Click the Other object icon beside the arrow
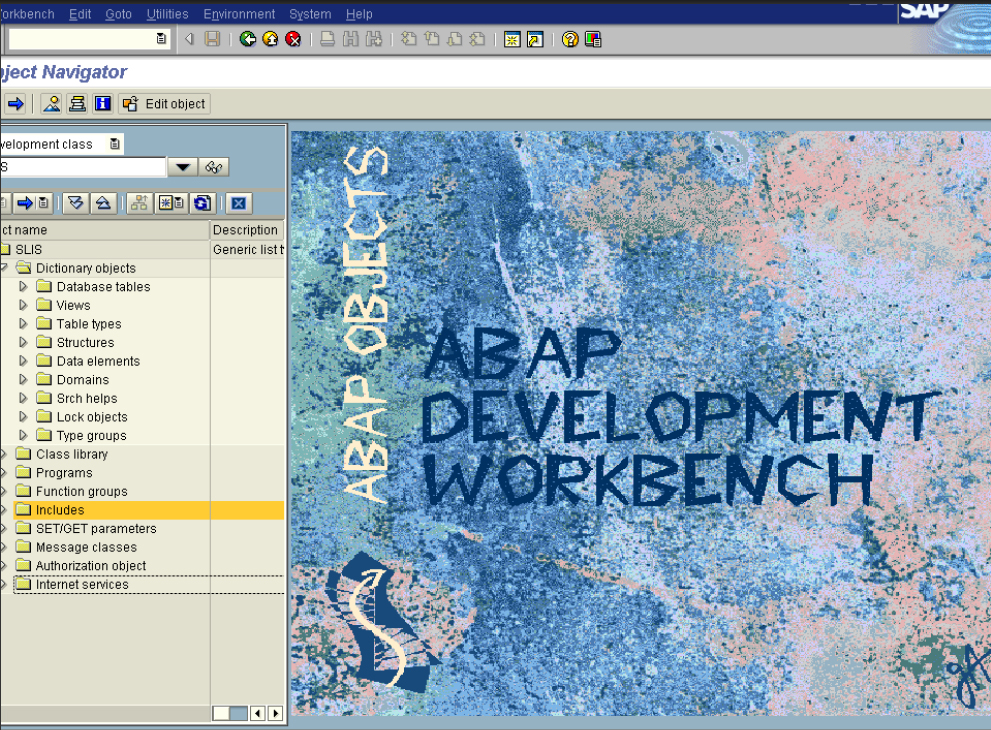991x730 pixels. 52,104
